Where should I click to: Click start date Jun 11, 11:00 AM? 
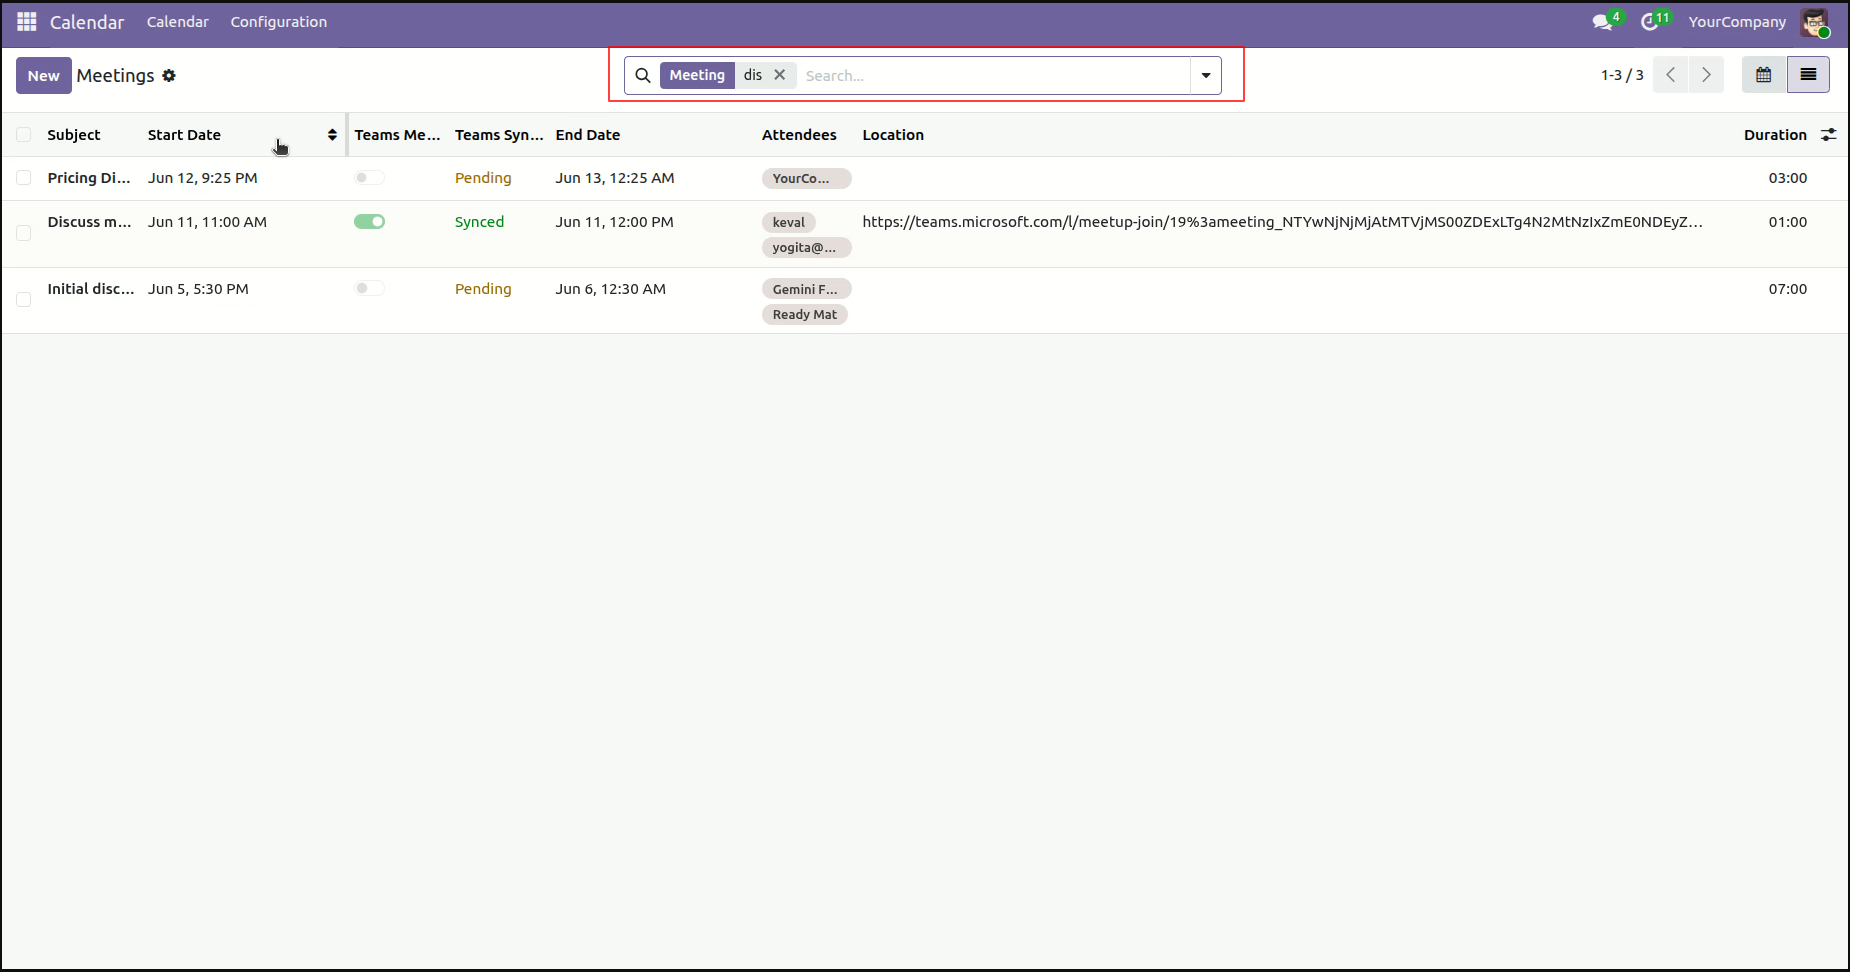[207, 222]
